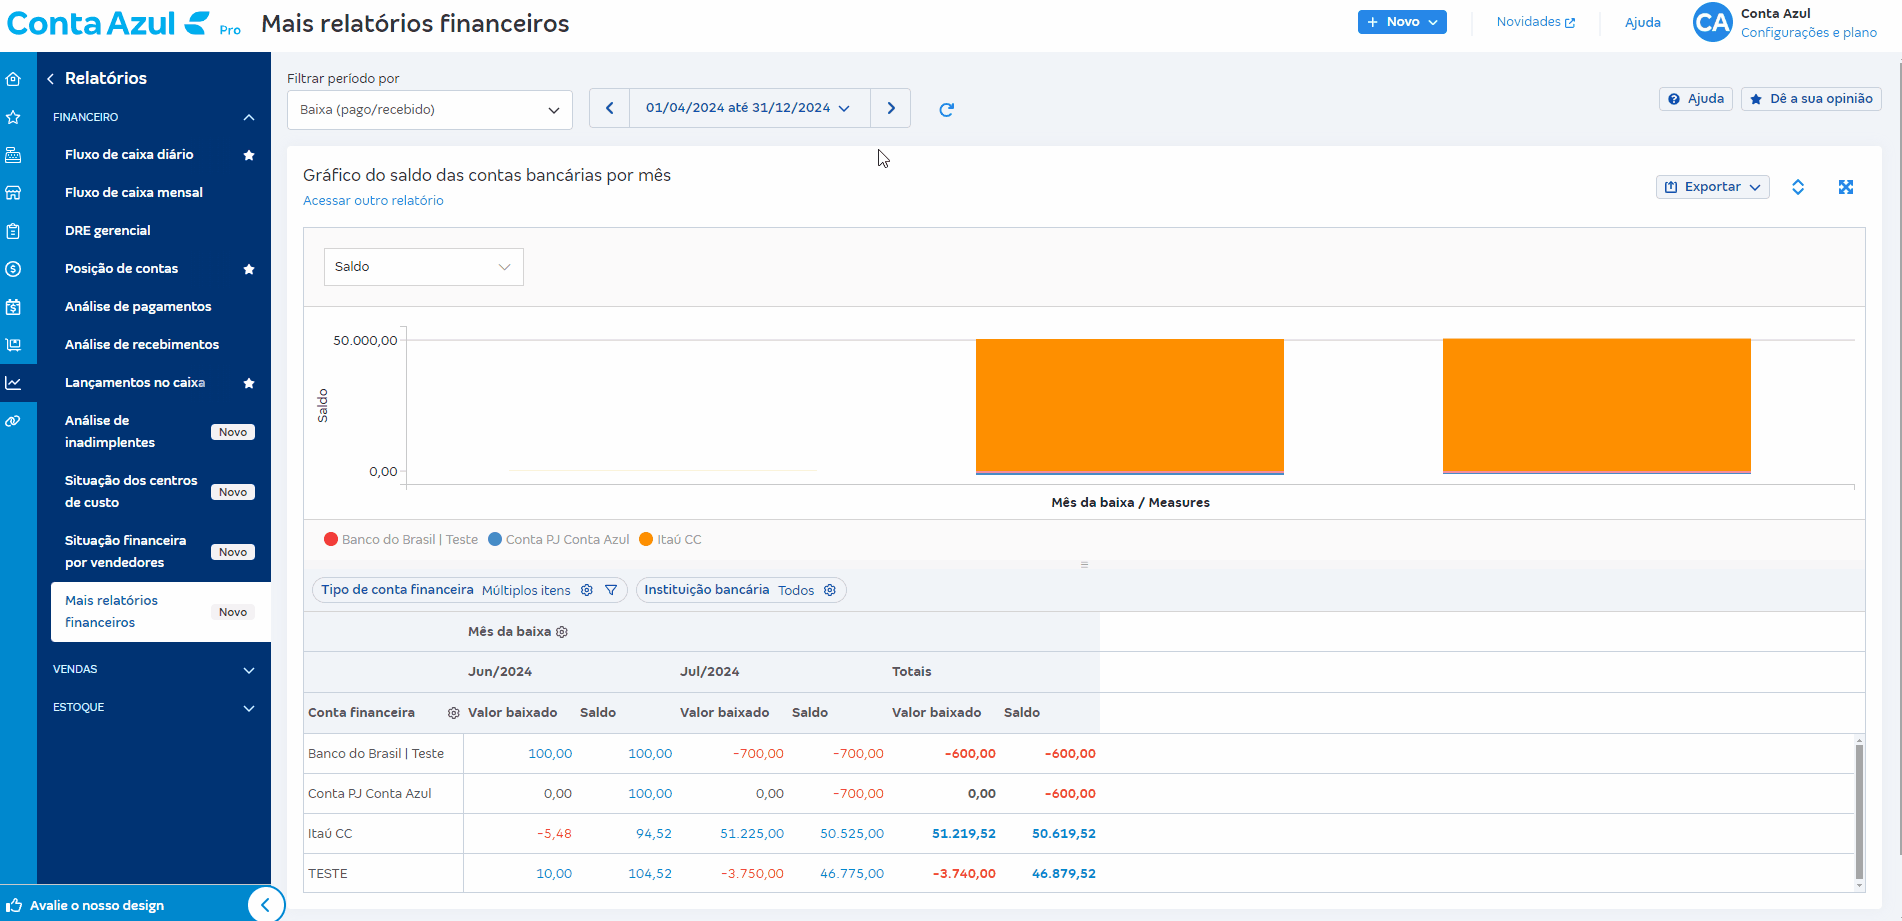Refresh the report data icon
The width and height of the screenshot is (1902, 921).
(946, 110)
